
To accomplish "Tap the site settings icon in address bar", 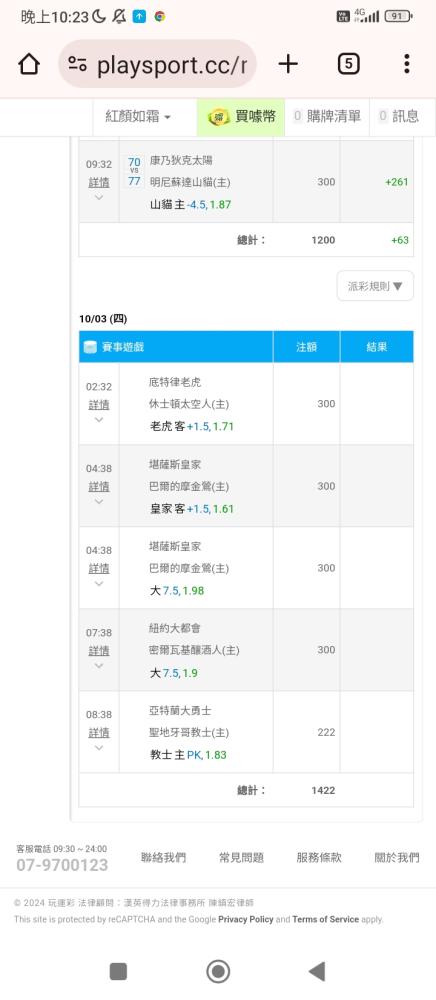I will point(78,64).
